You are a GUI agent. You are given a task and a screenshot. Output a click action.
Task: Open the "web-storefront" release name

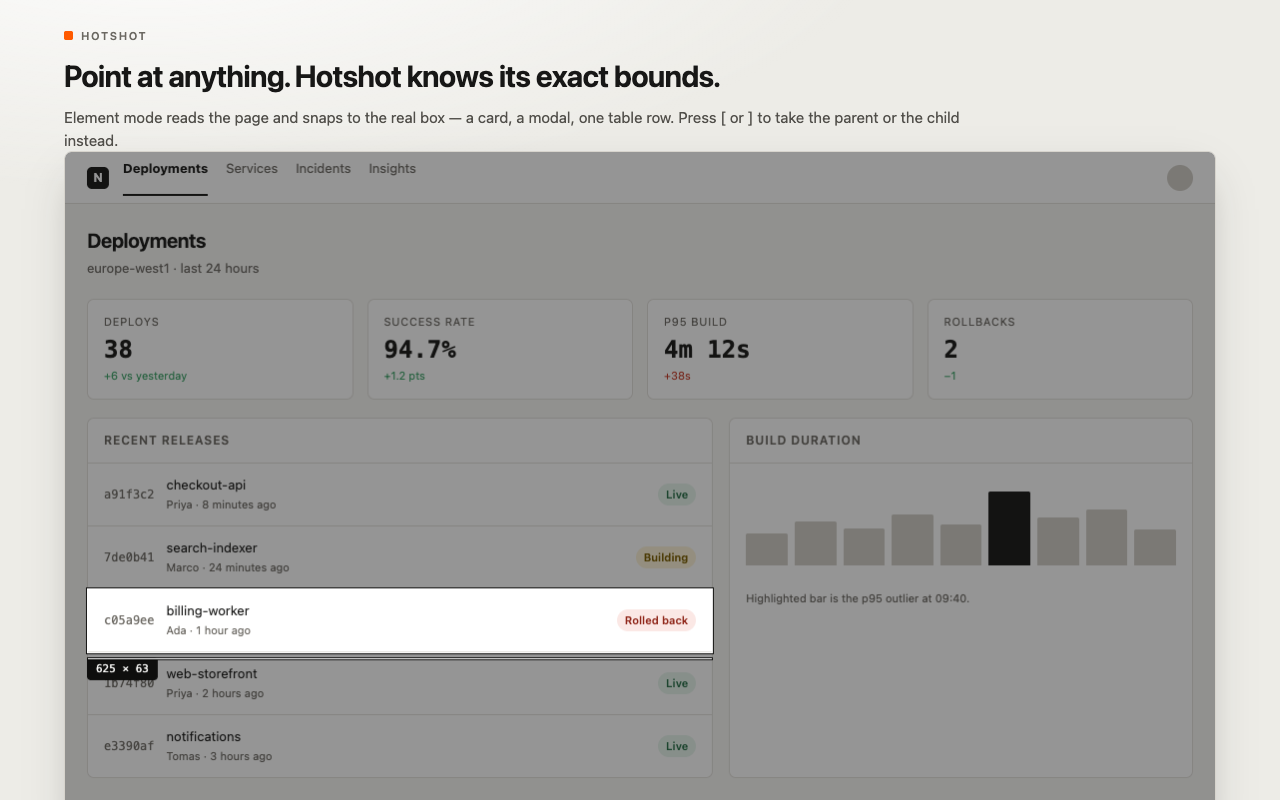pyautogui.click(x=212, y=674)
